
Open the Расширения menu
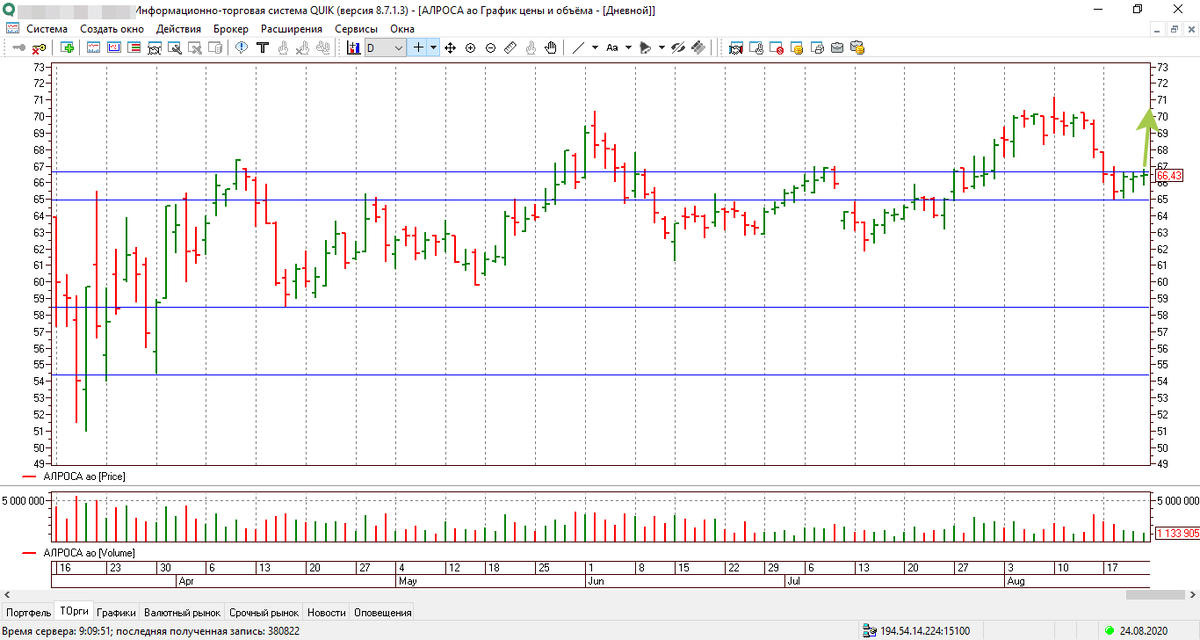[x=292, y=29]
